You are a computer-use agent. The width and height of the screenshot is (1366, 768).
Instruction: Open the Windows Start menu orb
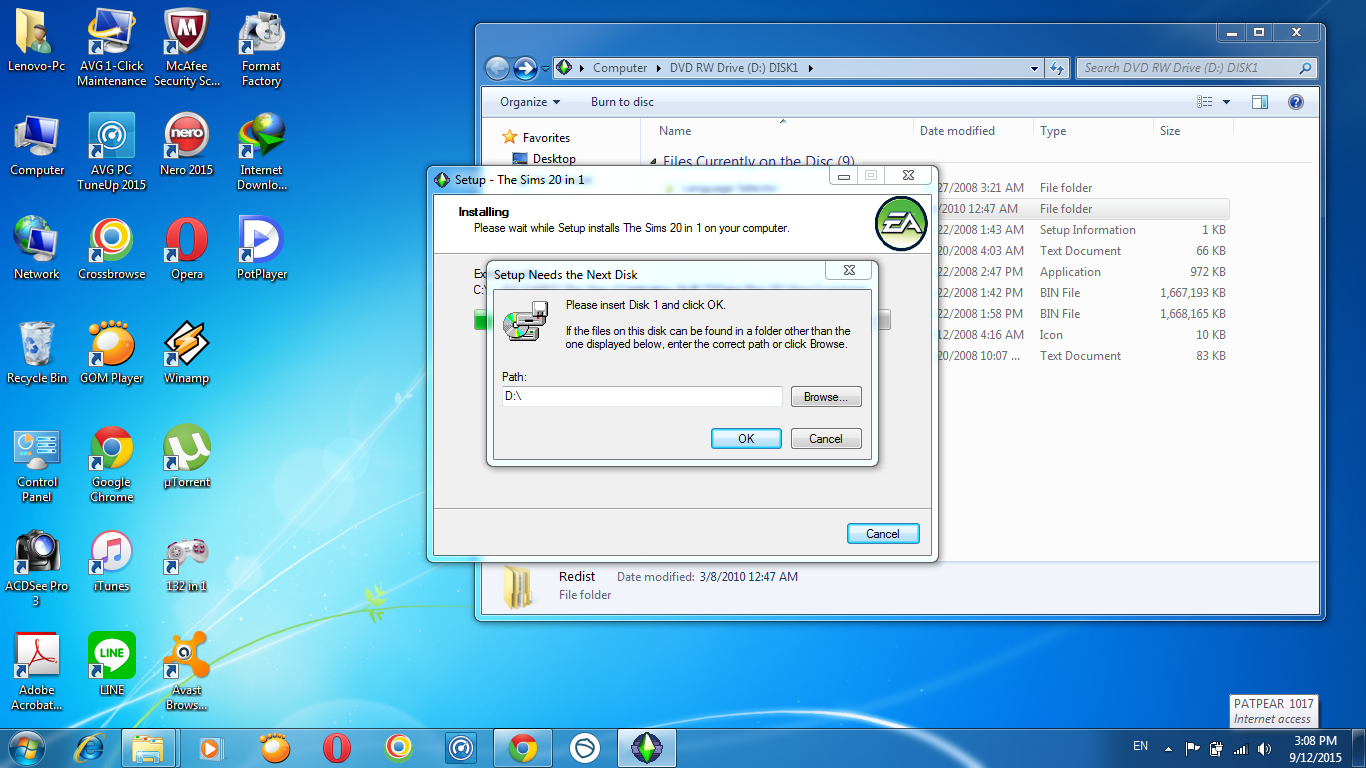pyautogui.click(x=27, y=746)
